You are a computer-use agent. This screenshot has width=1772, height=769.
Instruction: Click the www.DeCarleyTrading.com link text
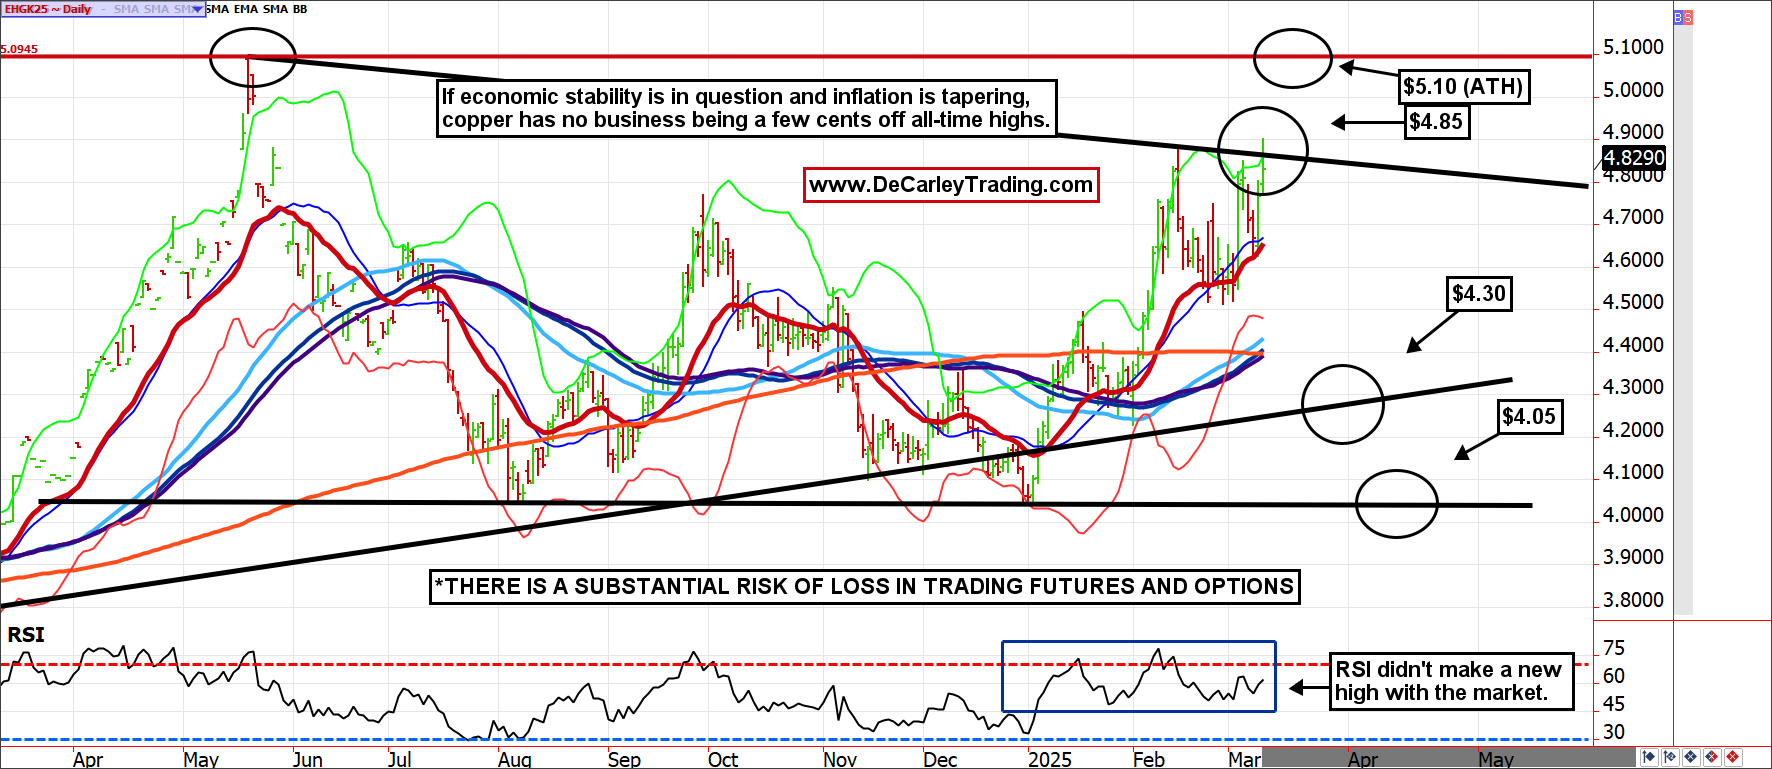point(951,185)
